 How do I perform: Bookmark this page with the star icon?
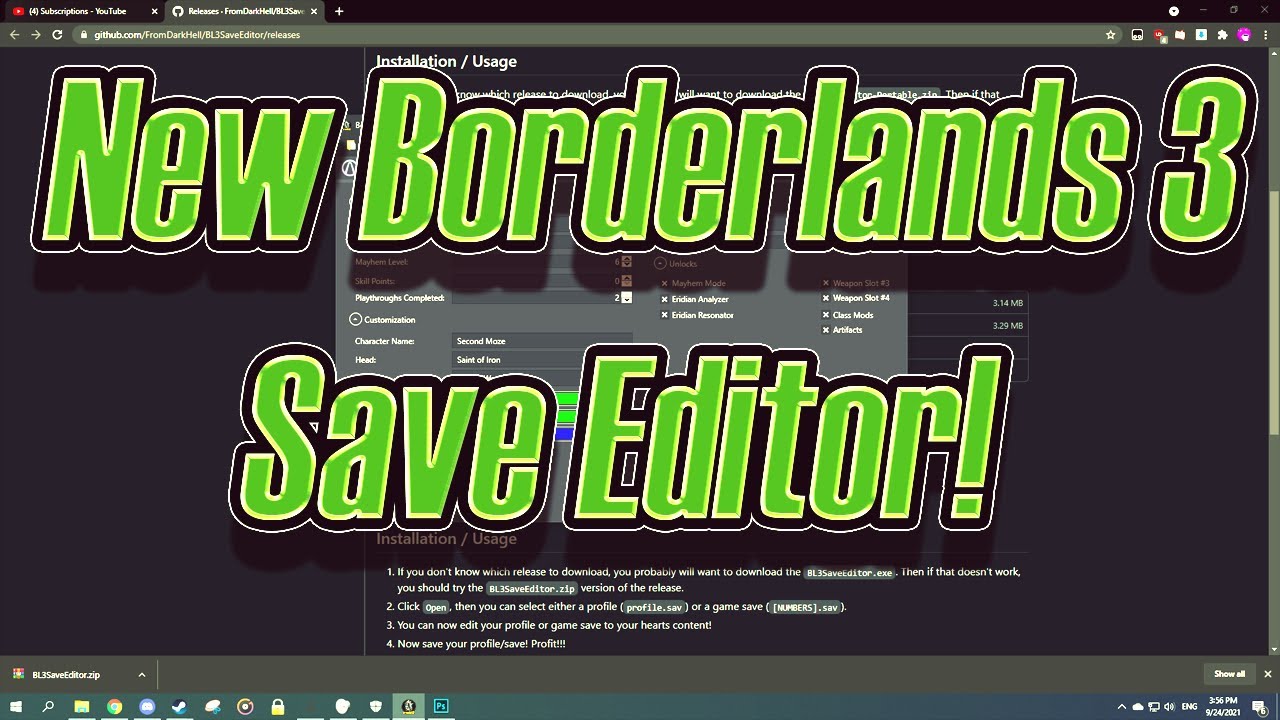tap(1110, 34)
